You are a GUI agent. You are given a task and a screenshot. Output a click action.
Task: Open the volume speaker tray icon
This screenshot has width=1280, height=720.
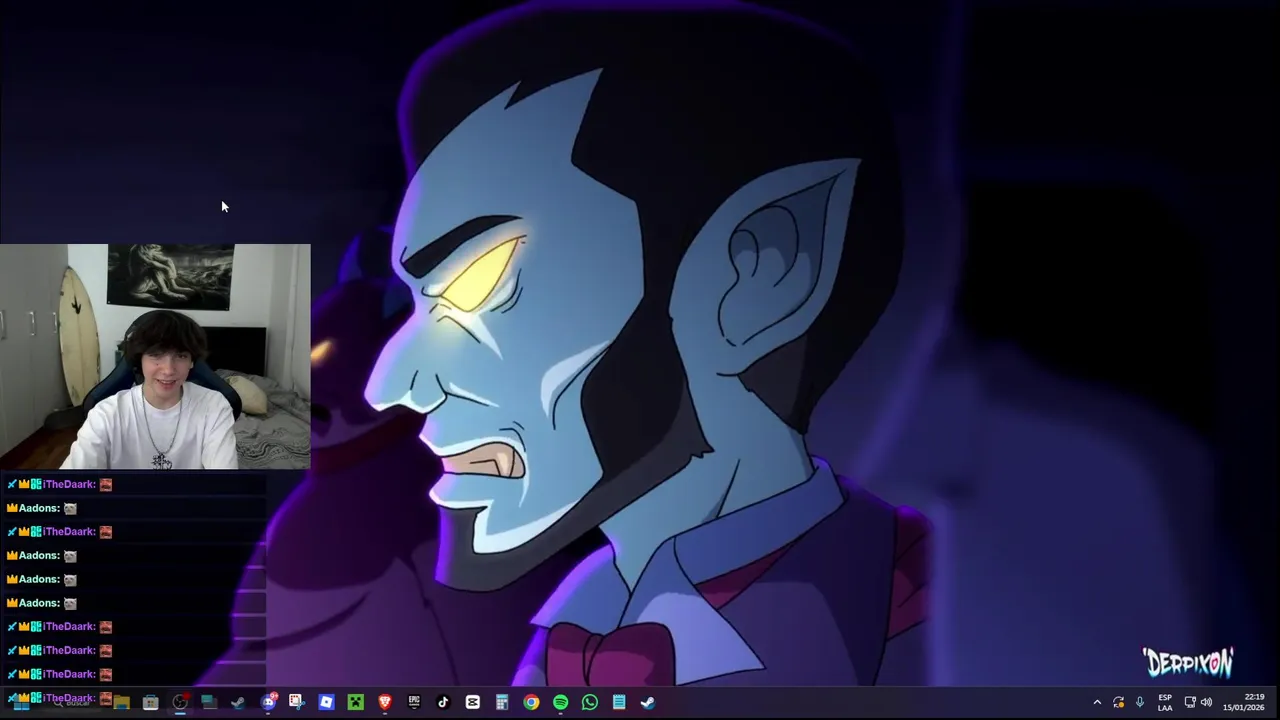[x=1206, y=702]
